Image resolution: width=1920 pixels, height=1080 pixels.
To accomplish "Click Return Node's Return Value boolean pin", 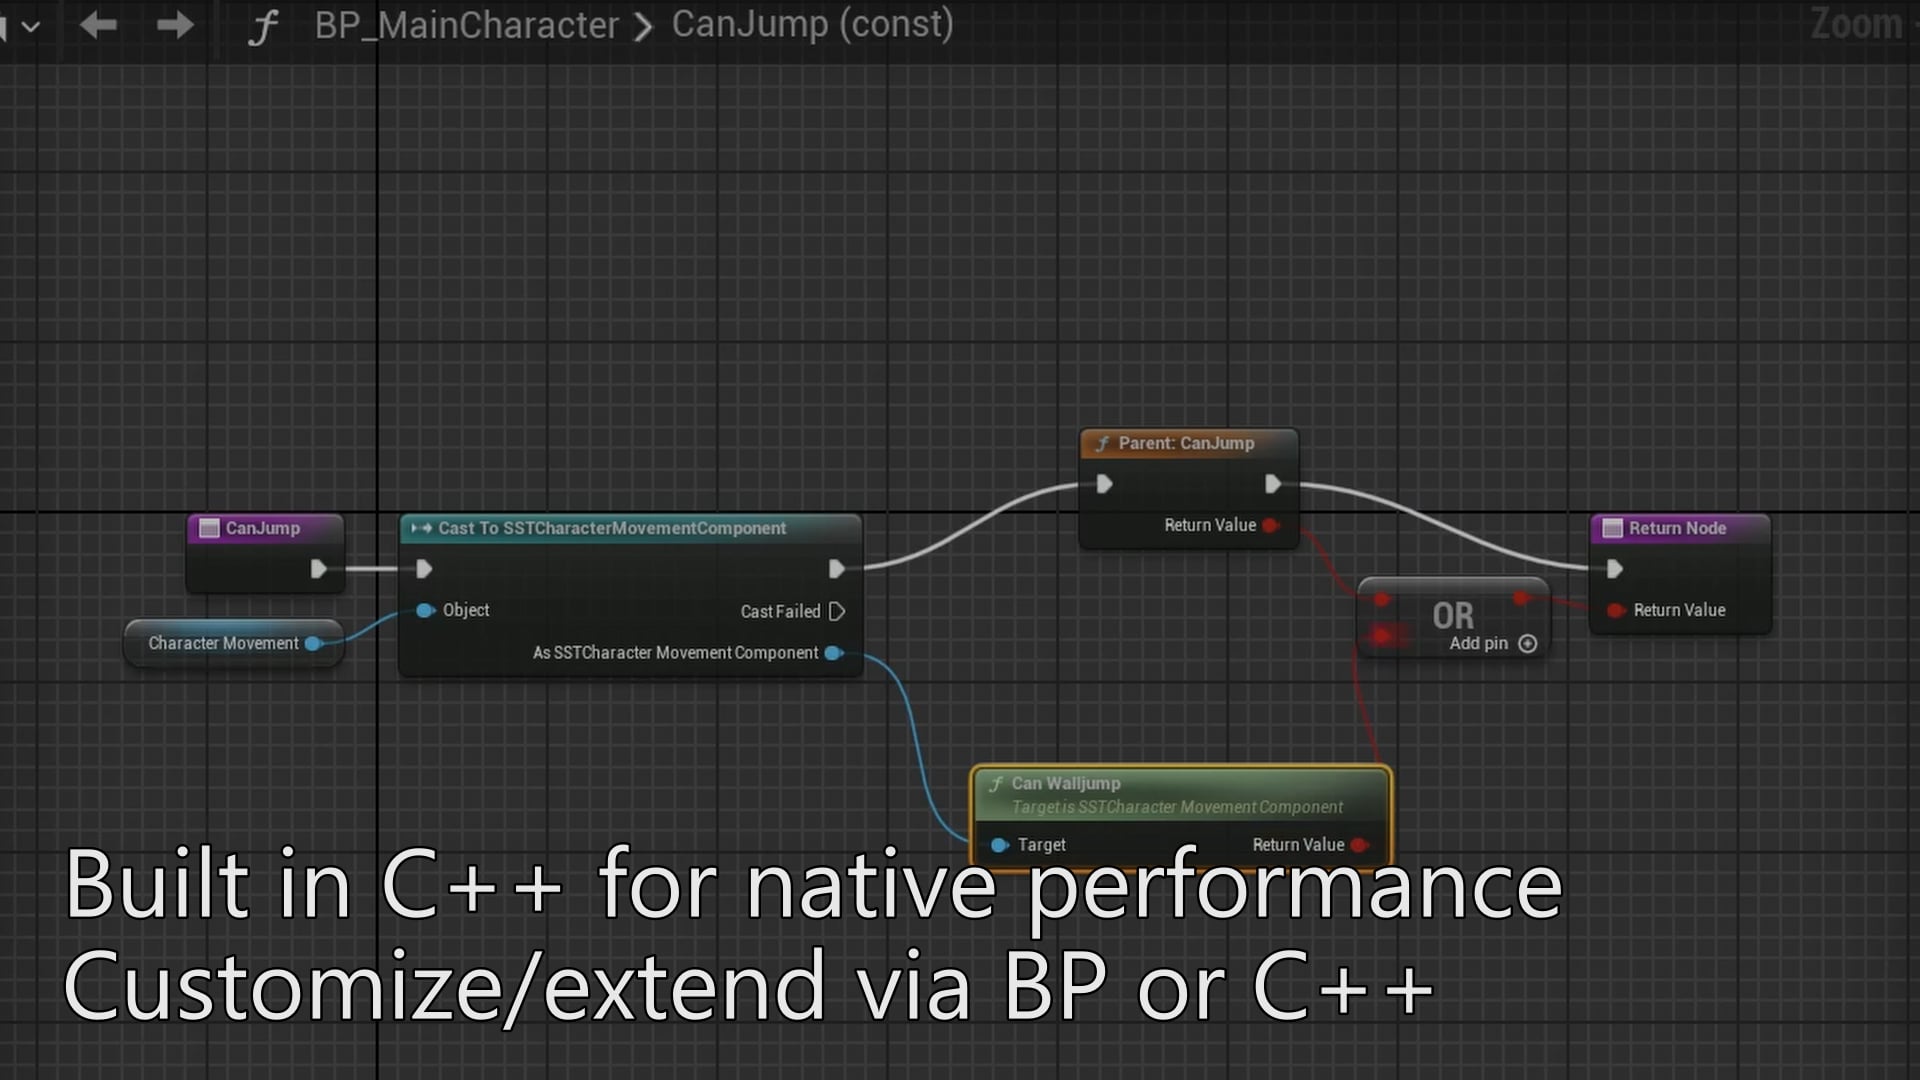I will tap(1615, 610).
